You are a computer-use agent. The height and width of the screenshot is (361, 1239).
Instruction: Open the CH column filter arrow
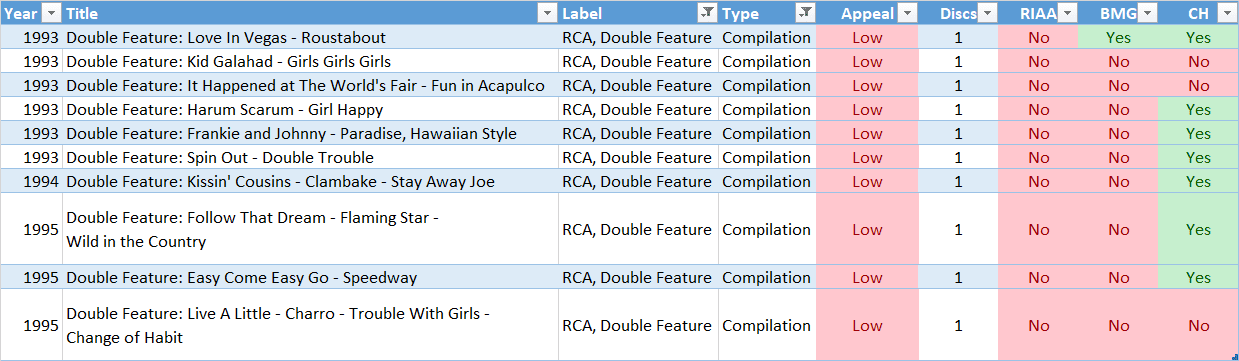pyautogui.click(x=1227, y=13)
